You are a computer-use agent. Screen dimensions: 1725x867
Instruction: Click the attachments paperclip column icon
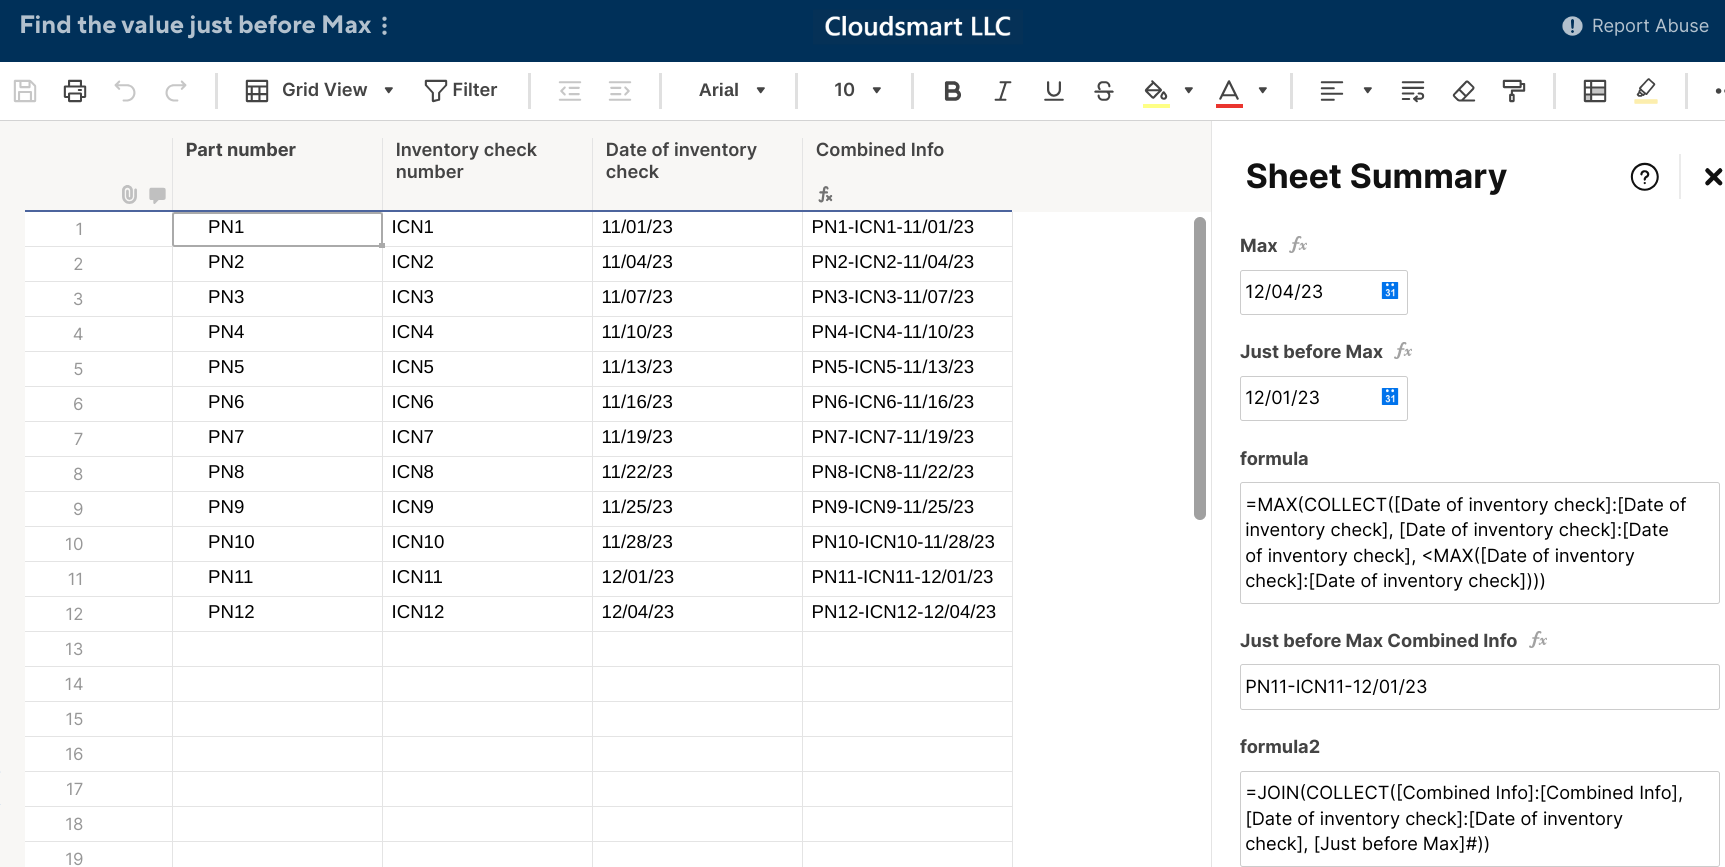[129, 194]
